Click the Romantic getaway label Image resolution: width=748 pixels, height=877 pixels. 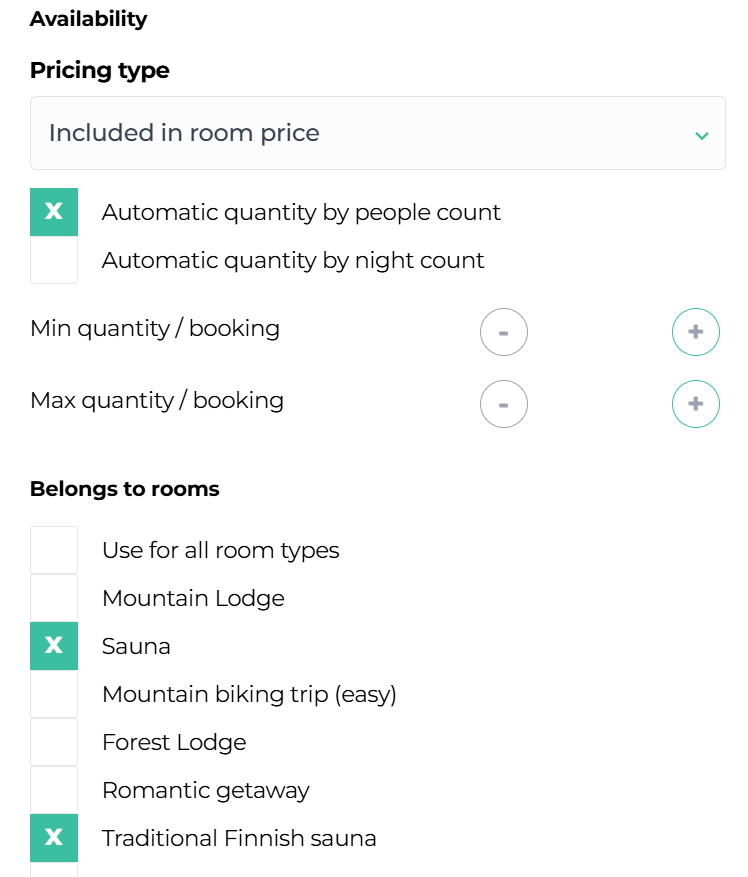pyautogui.click(x=206, y=790)
